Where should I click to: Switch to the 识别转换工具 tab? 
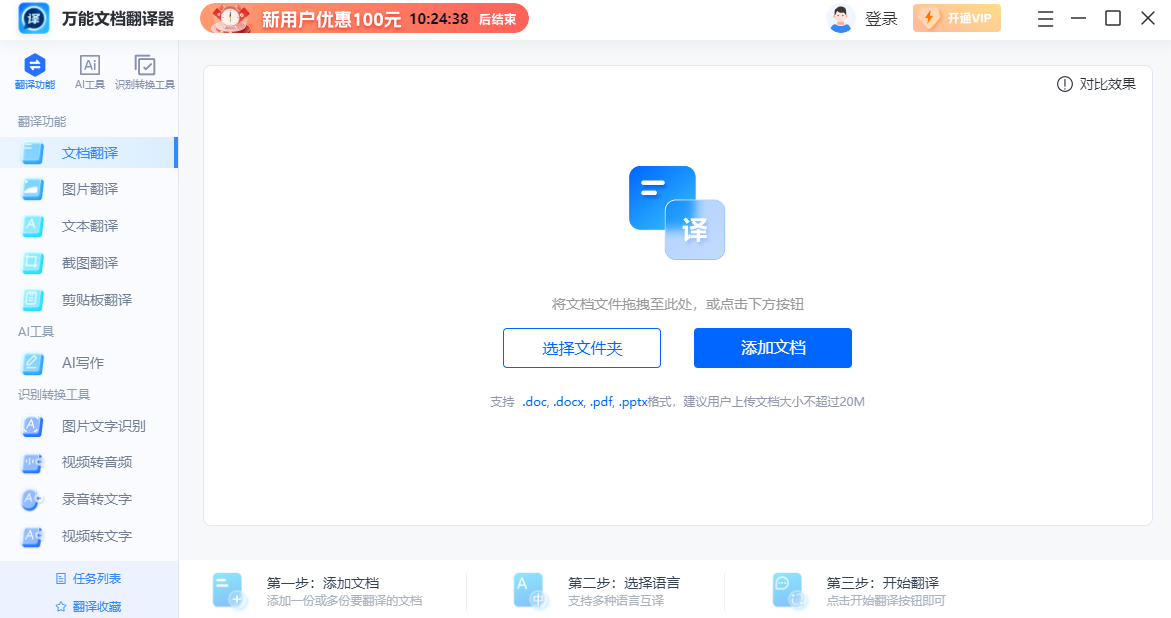[143, 72]
